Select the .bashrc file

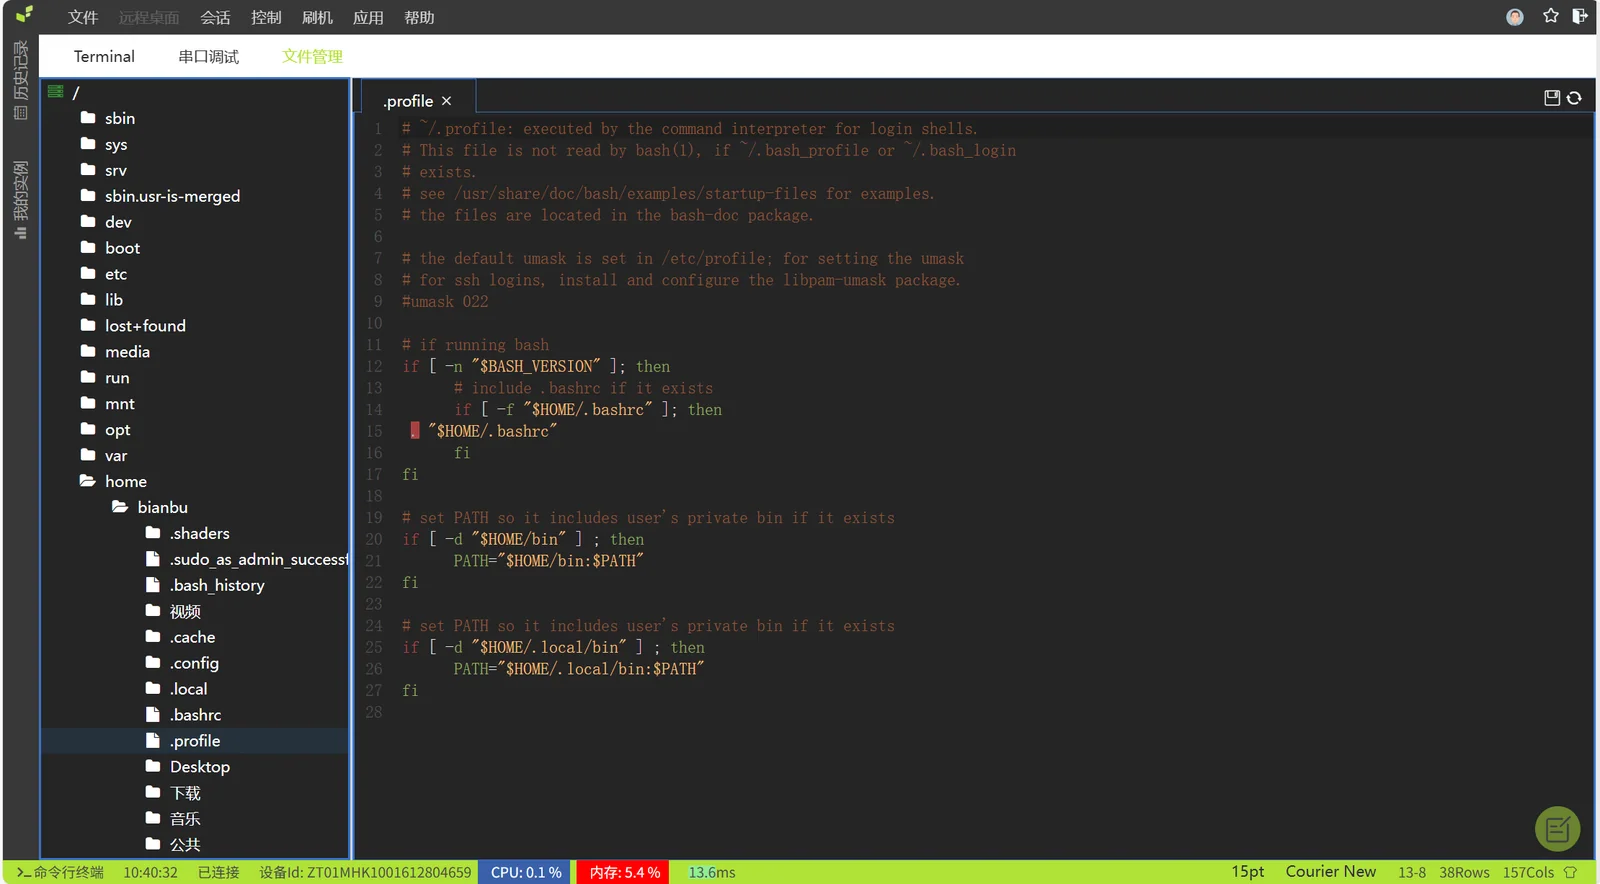[195, 715]
